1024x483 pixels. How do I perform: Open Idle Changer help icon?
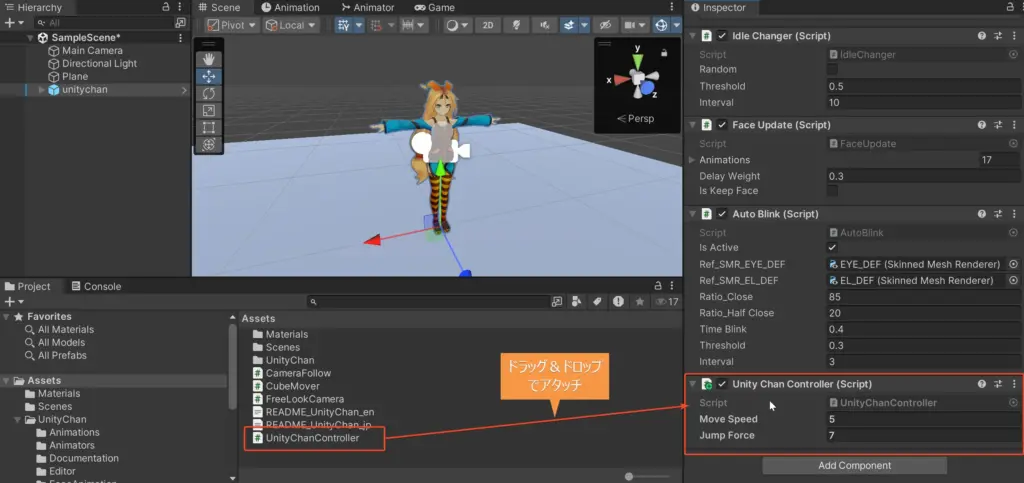click(x=982, y=36)
